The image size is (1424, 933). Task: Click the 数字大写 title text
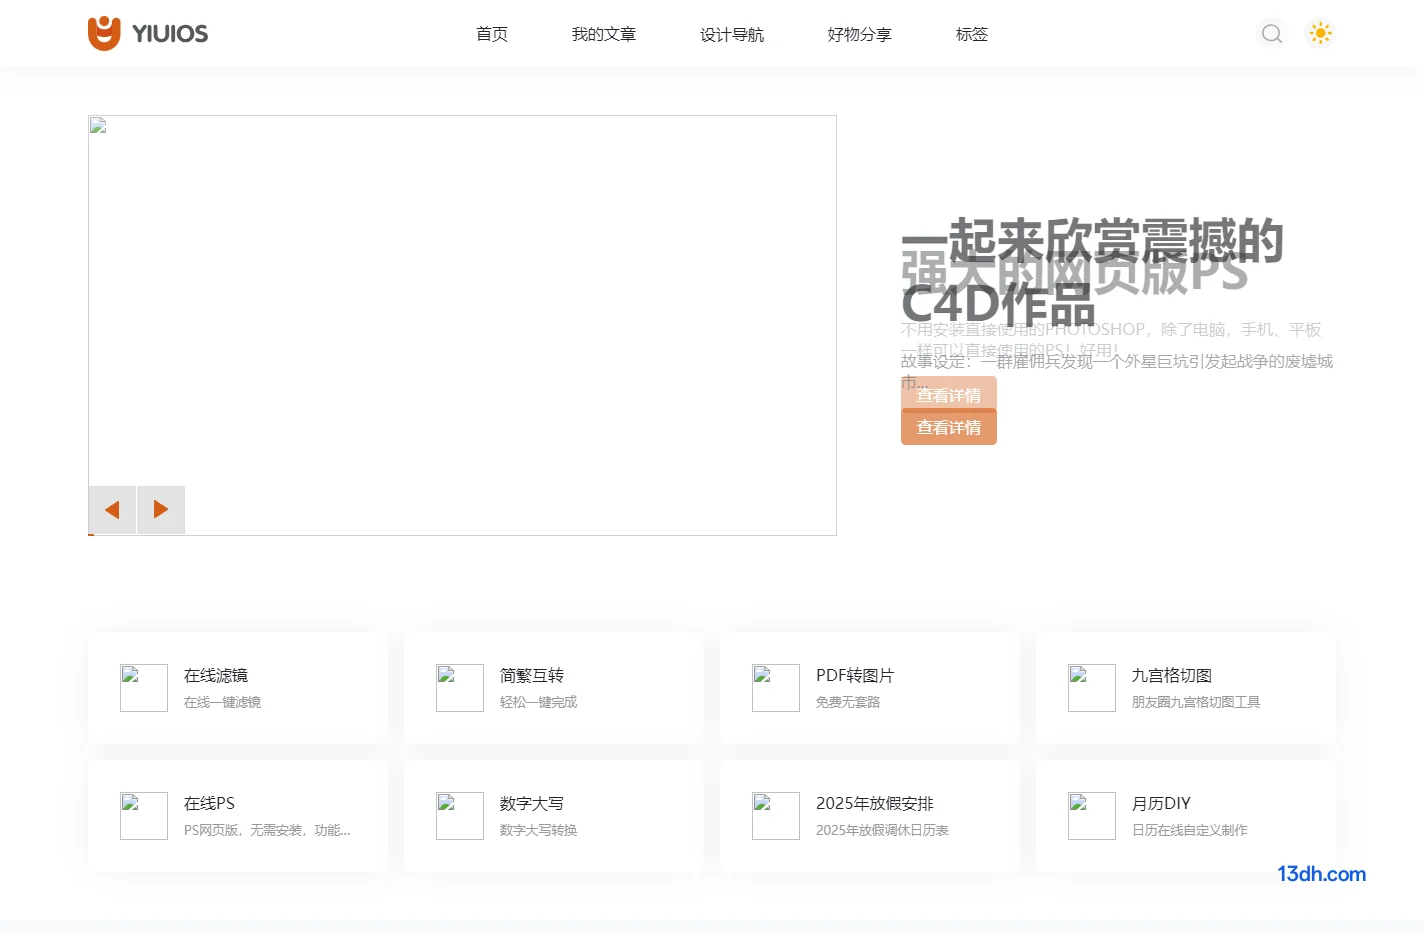532,804
